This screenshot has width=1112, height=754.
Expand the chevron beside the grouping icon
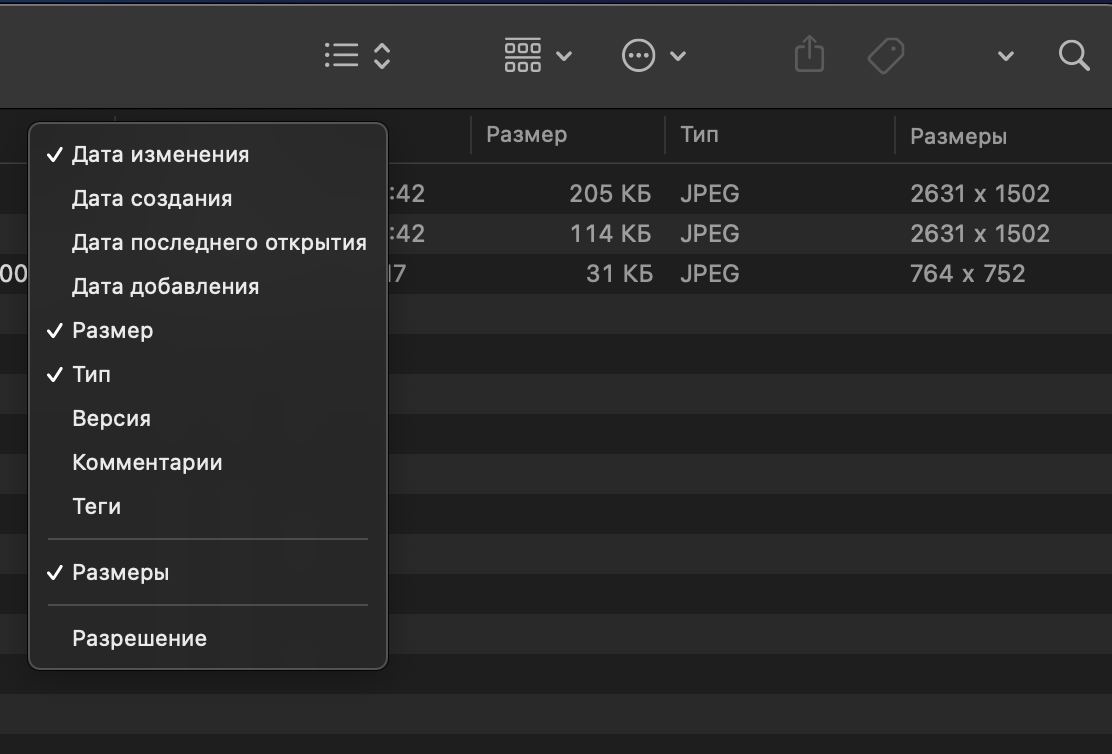coord(564,56)
